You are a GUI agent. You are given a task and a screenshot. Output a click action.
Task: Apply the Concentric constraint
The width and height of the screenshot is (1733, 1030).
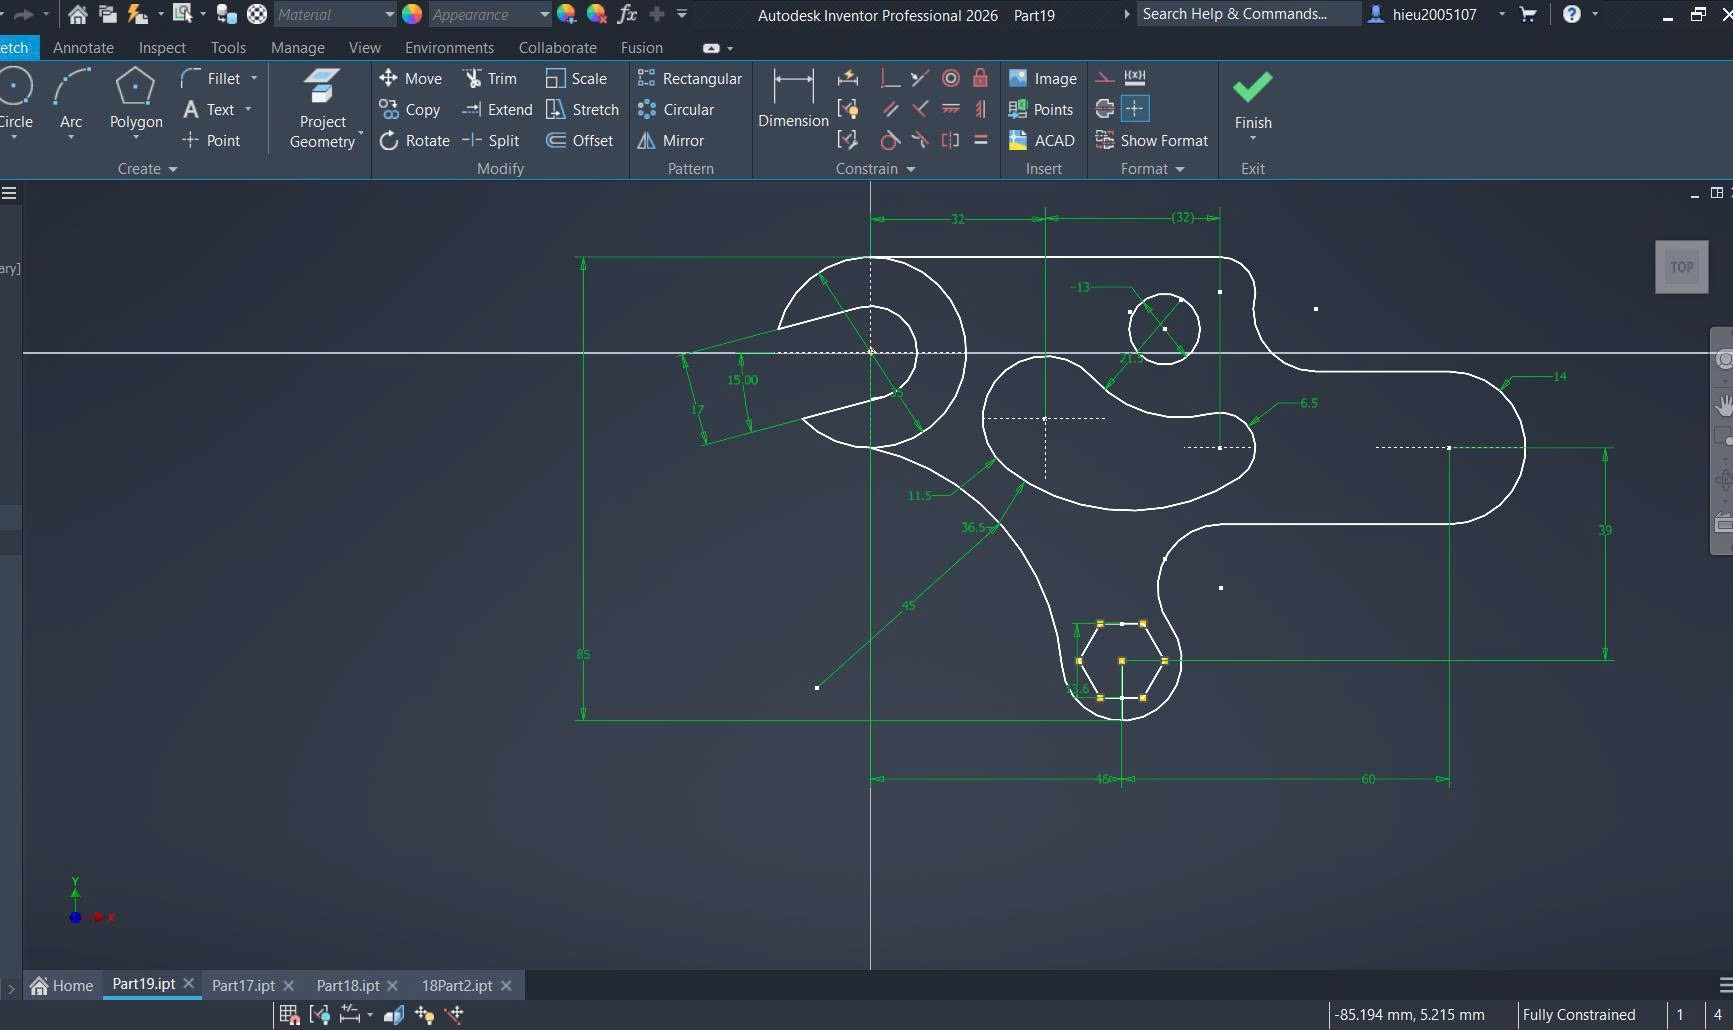click(x=951, y=78)
